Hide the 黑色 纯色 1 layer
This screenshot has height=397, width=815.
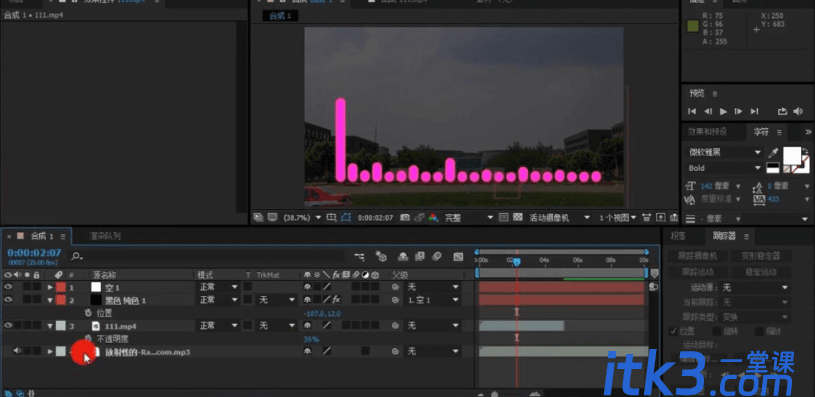(x=8, y=300)
